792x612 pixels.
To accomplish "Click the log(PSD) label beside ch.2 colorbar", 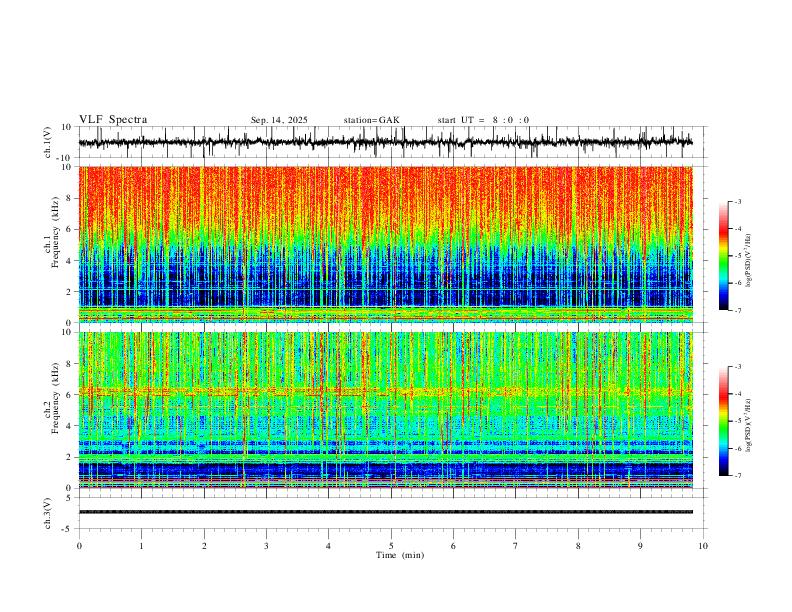I will click(x=748, y=425).
